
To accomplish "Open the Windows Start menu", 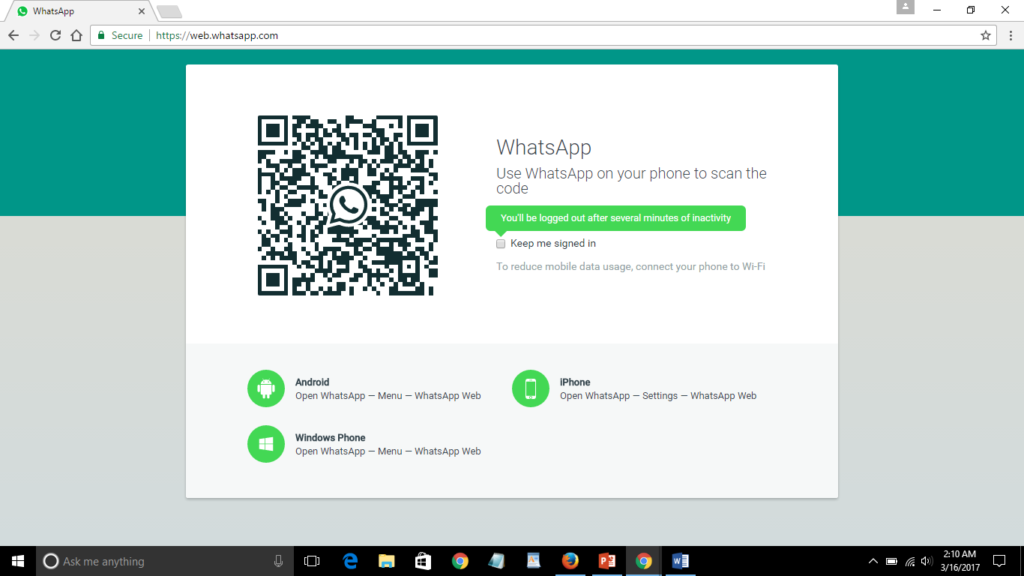I will (18, 561).
